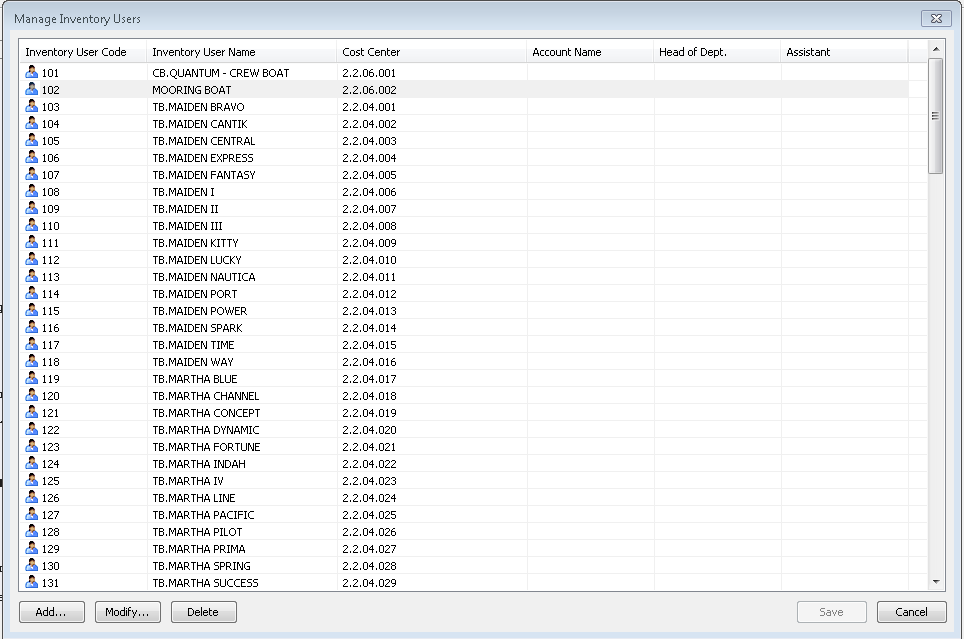
Task: Select cost center 2.2.04.020 cell
Action: coord(369,430)
